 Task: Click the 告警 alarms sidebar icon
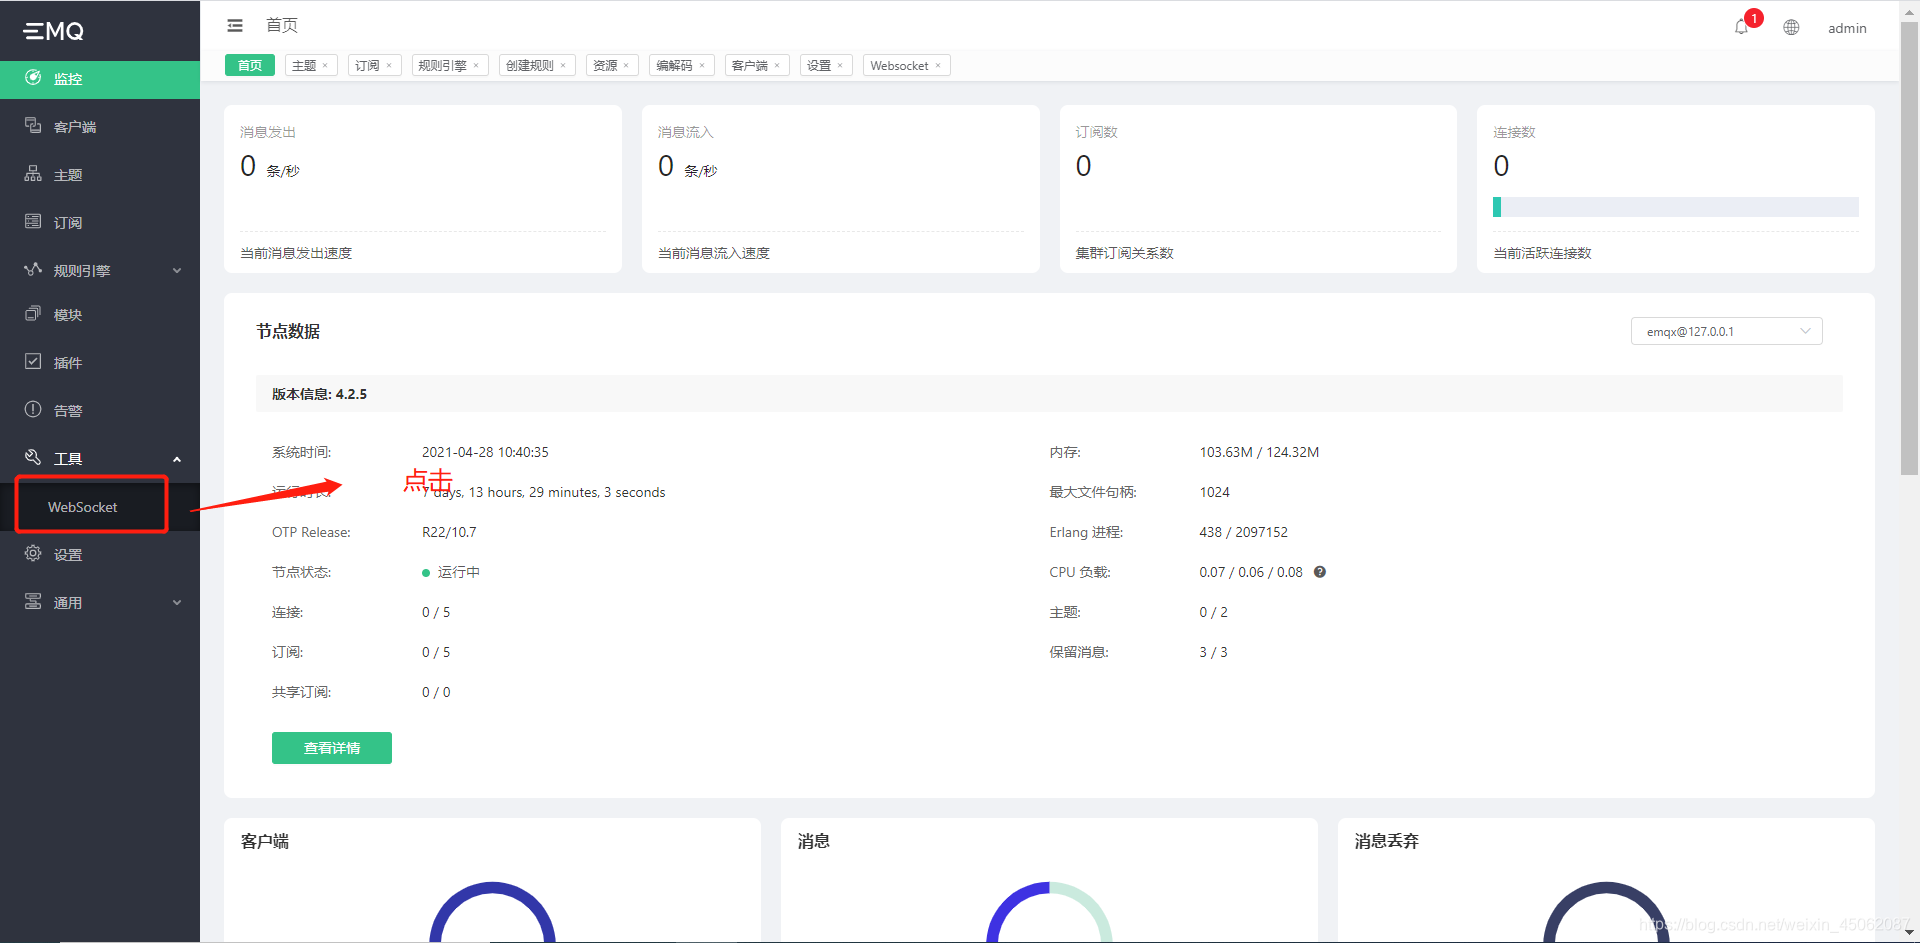[x=33, y=410]
